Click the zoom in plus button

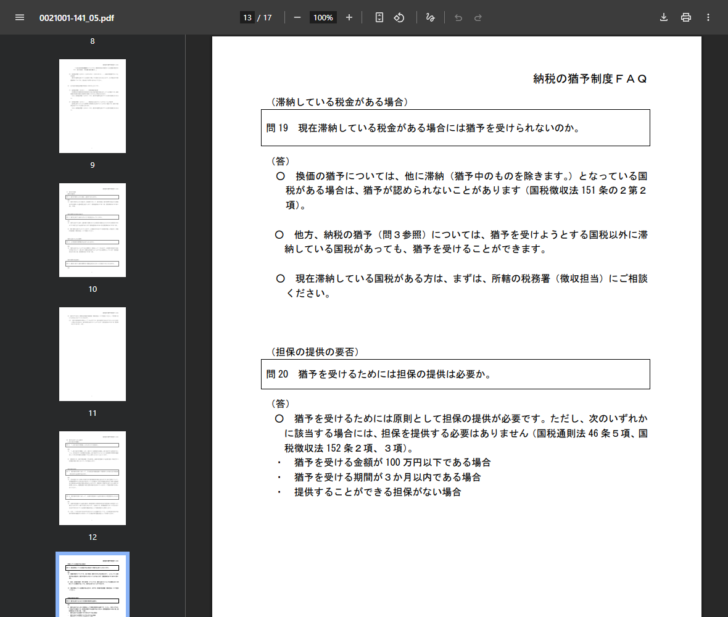pos(349,18)
